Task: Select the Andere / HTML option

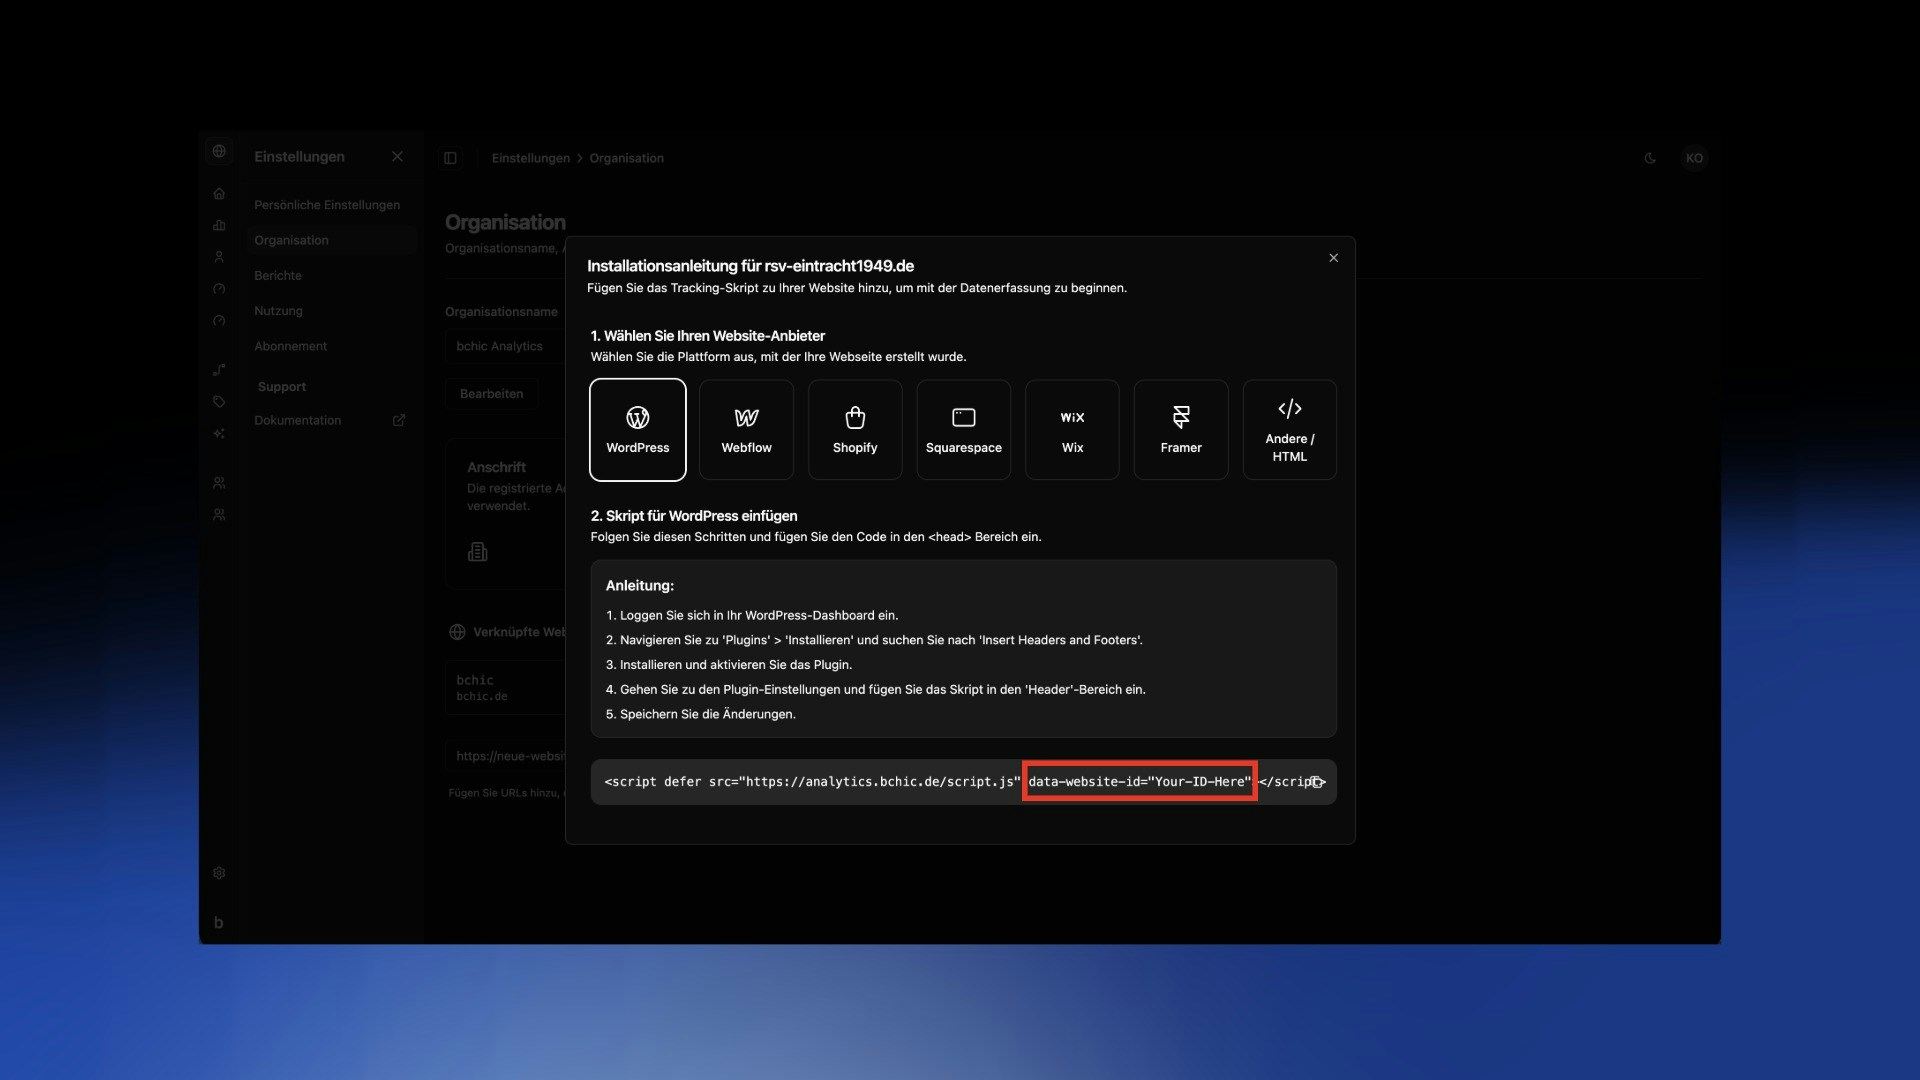Action: click(1289, 429)
